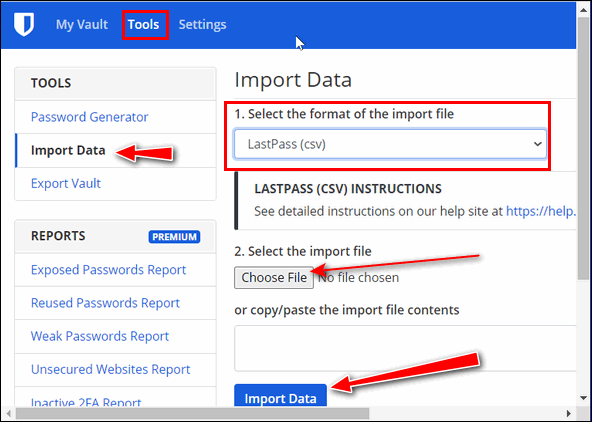
Task: Open Password Generator from the tools list
Action: (x=89, y=117)
